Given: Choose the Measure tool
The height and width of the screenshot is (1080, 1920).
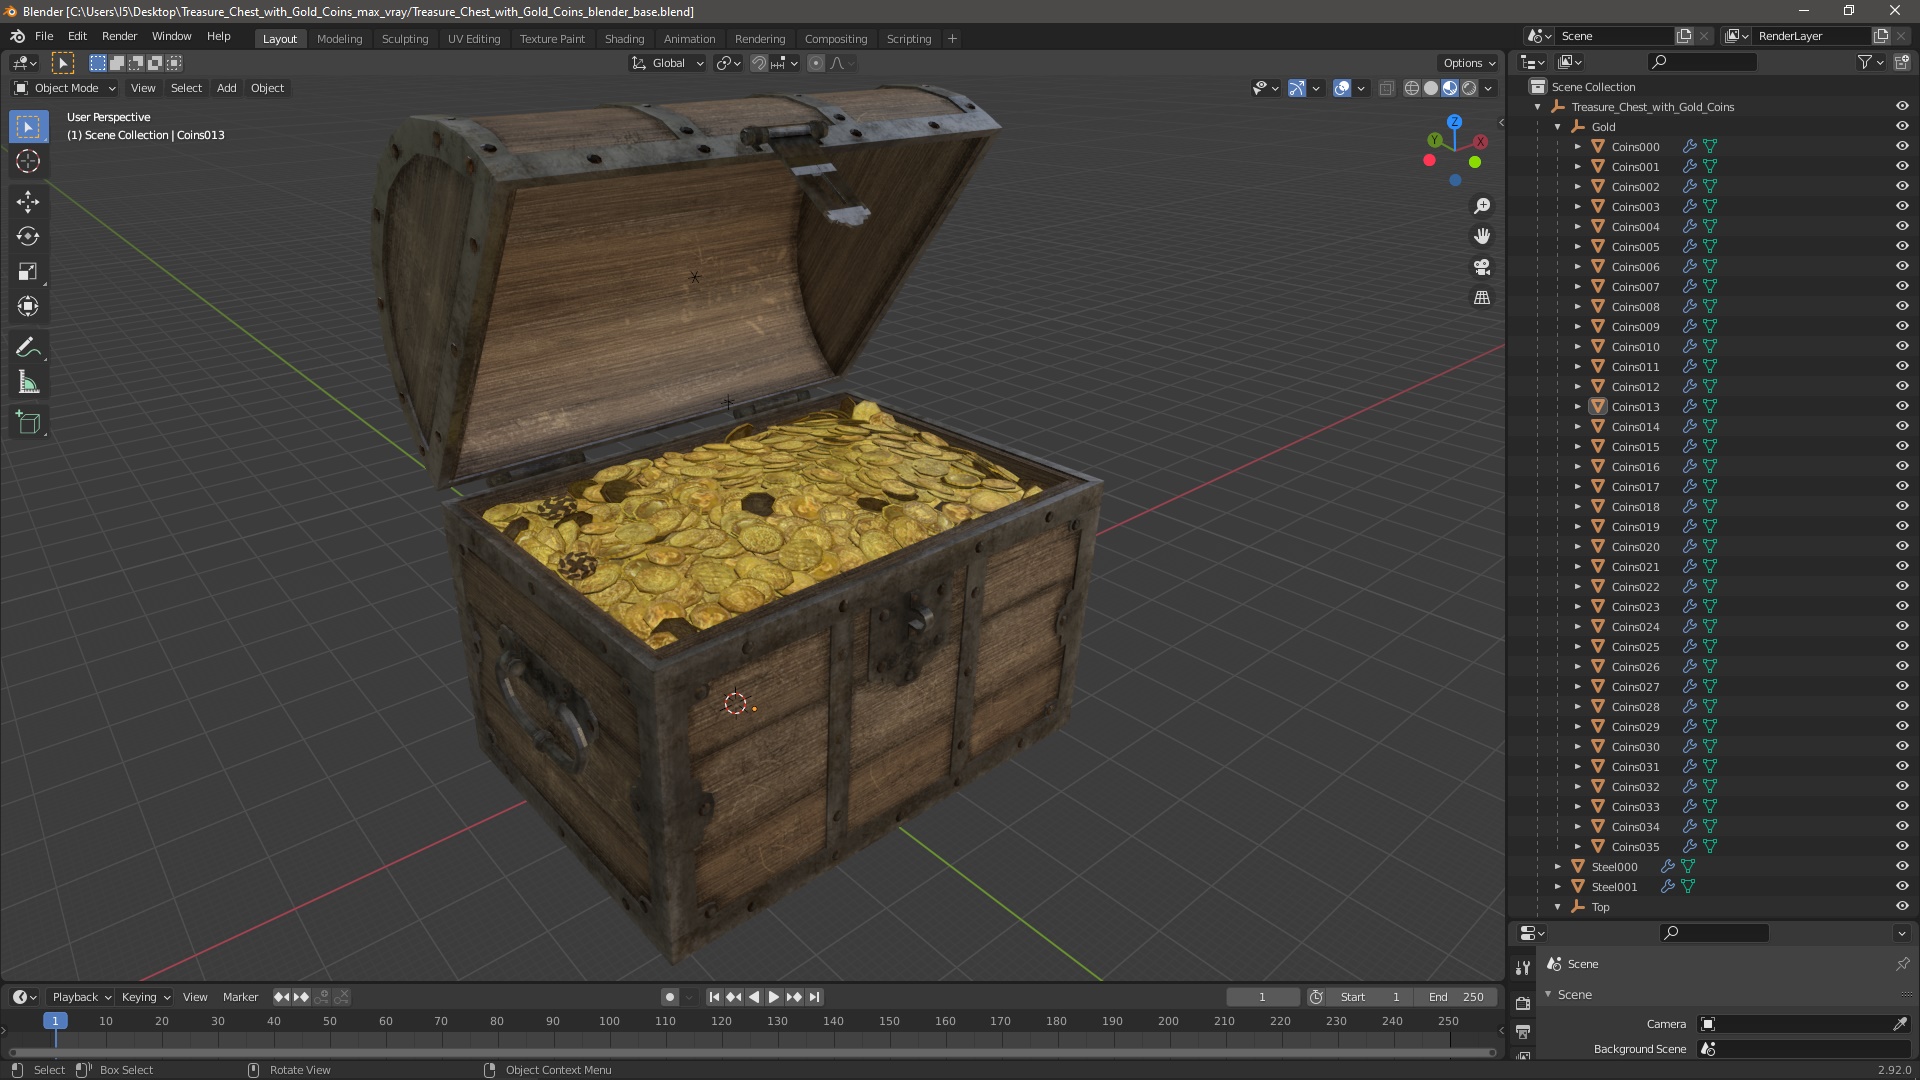Looking at the screenshot, I should pyautogui.click(x=28, y=382).
